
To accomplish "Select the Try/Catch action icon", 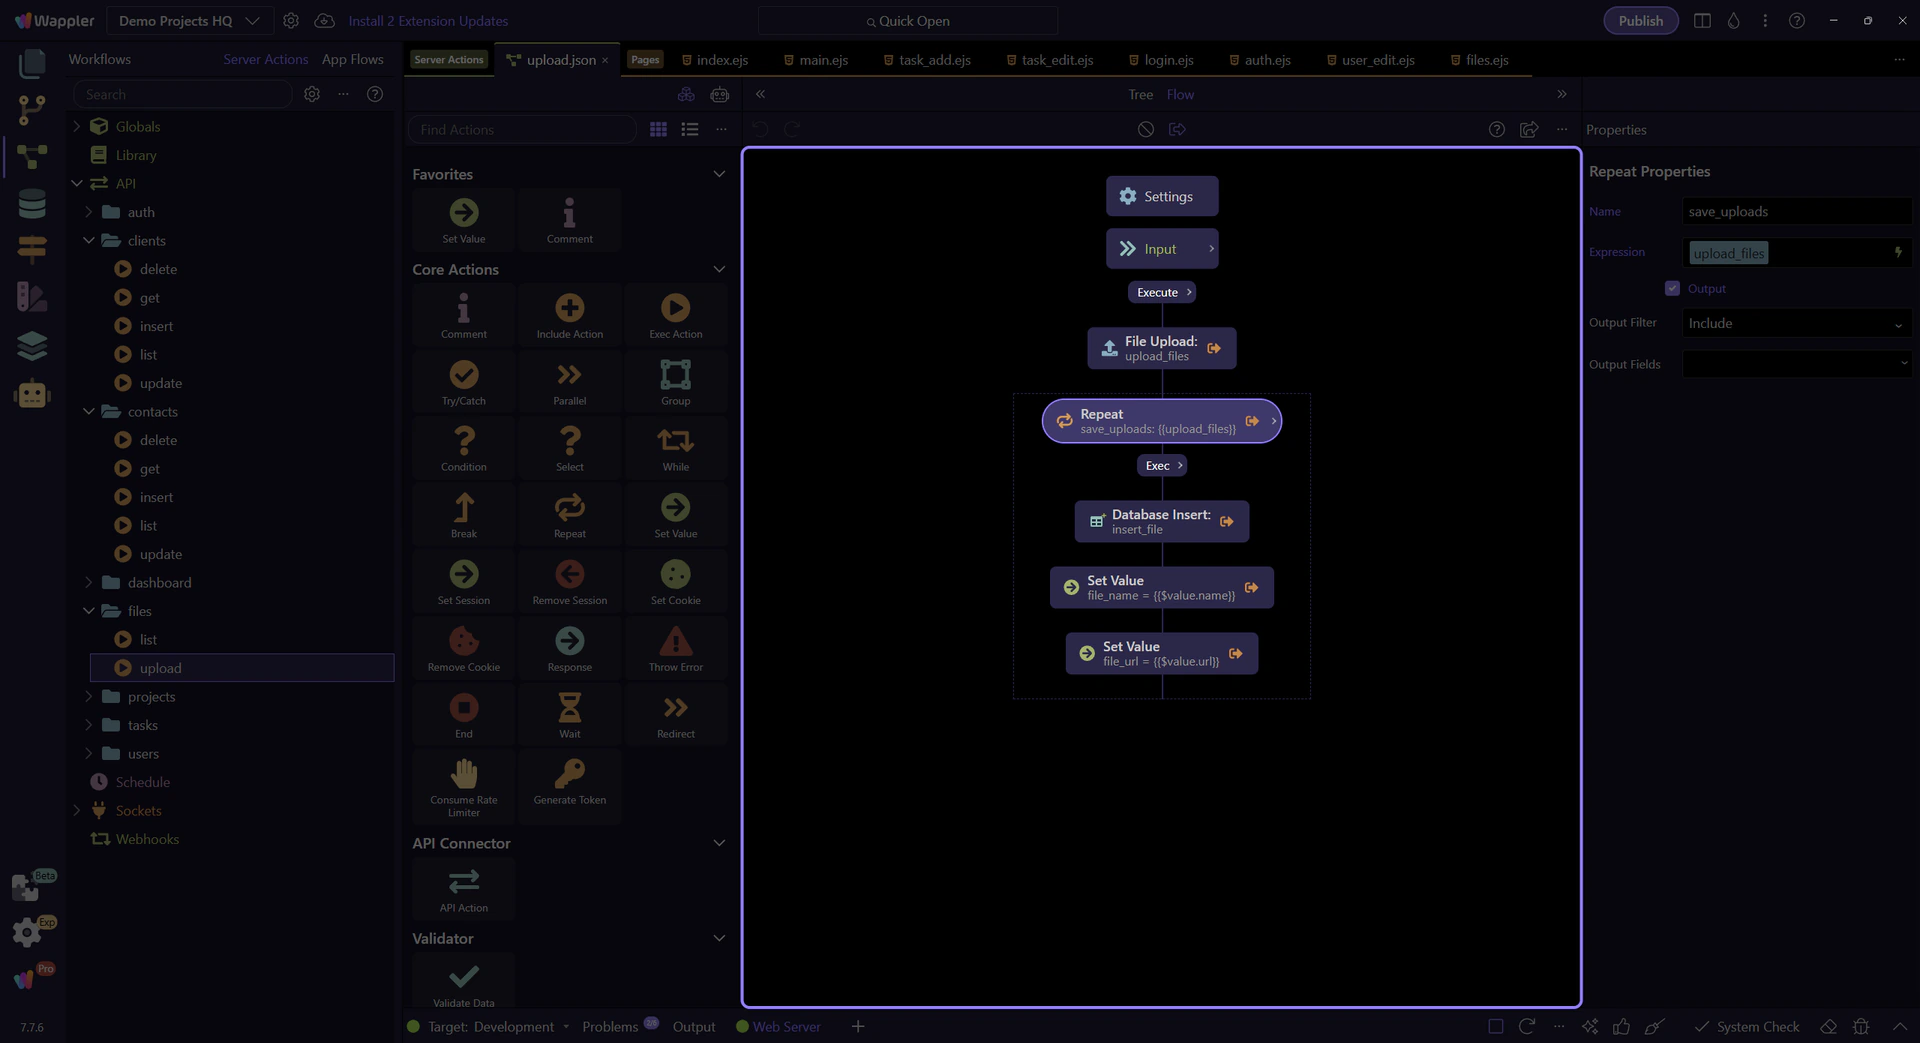I will click(x=463, y=377).
